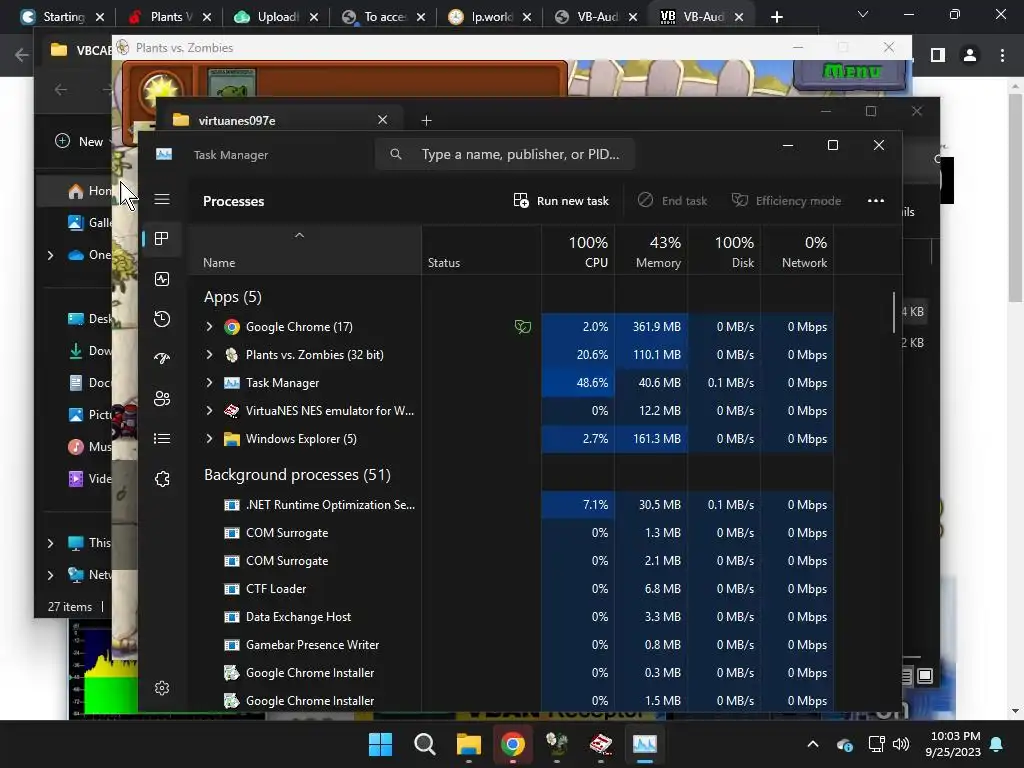Click Task Manager search field
Viewport: 1024px width, 768px height.
[x=505, y=154]
